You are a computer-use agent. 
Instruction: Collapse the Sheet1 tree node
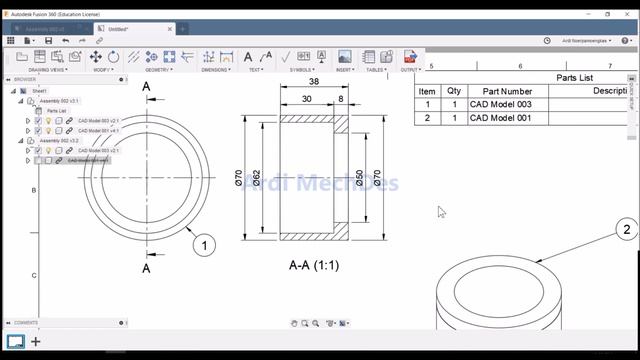click(x=13, y=91)
